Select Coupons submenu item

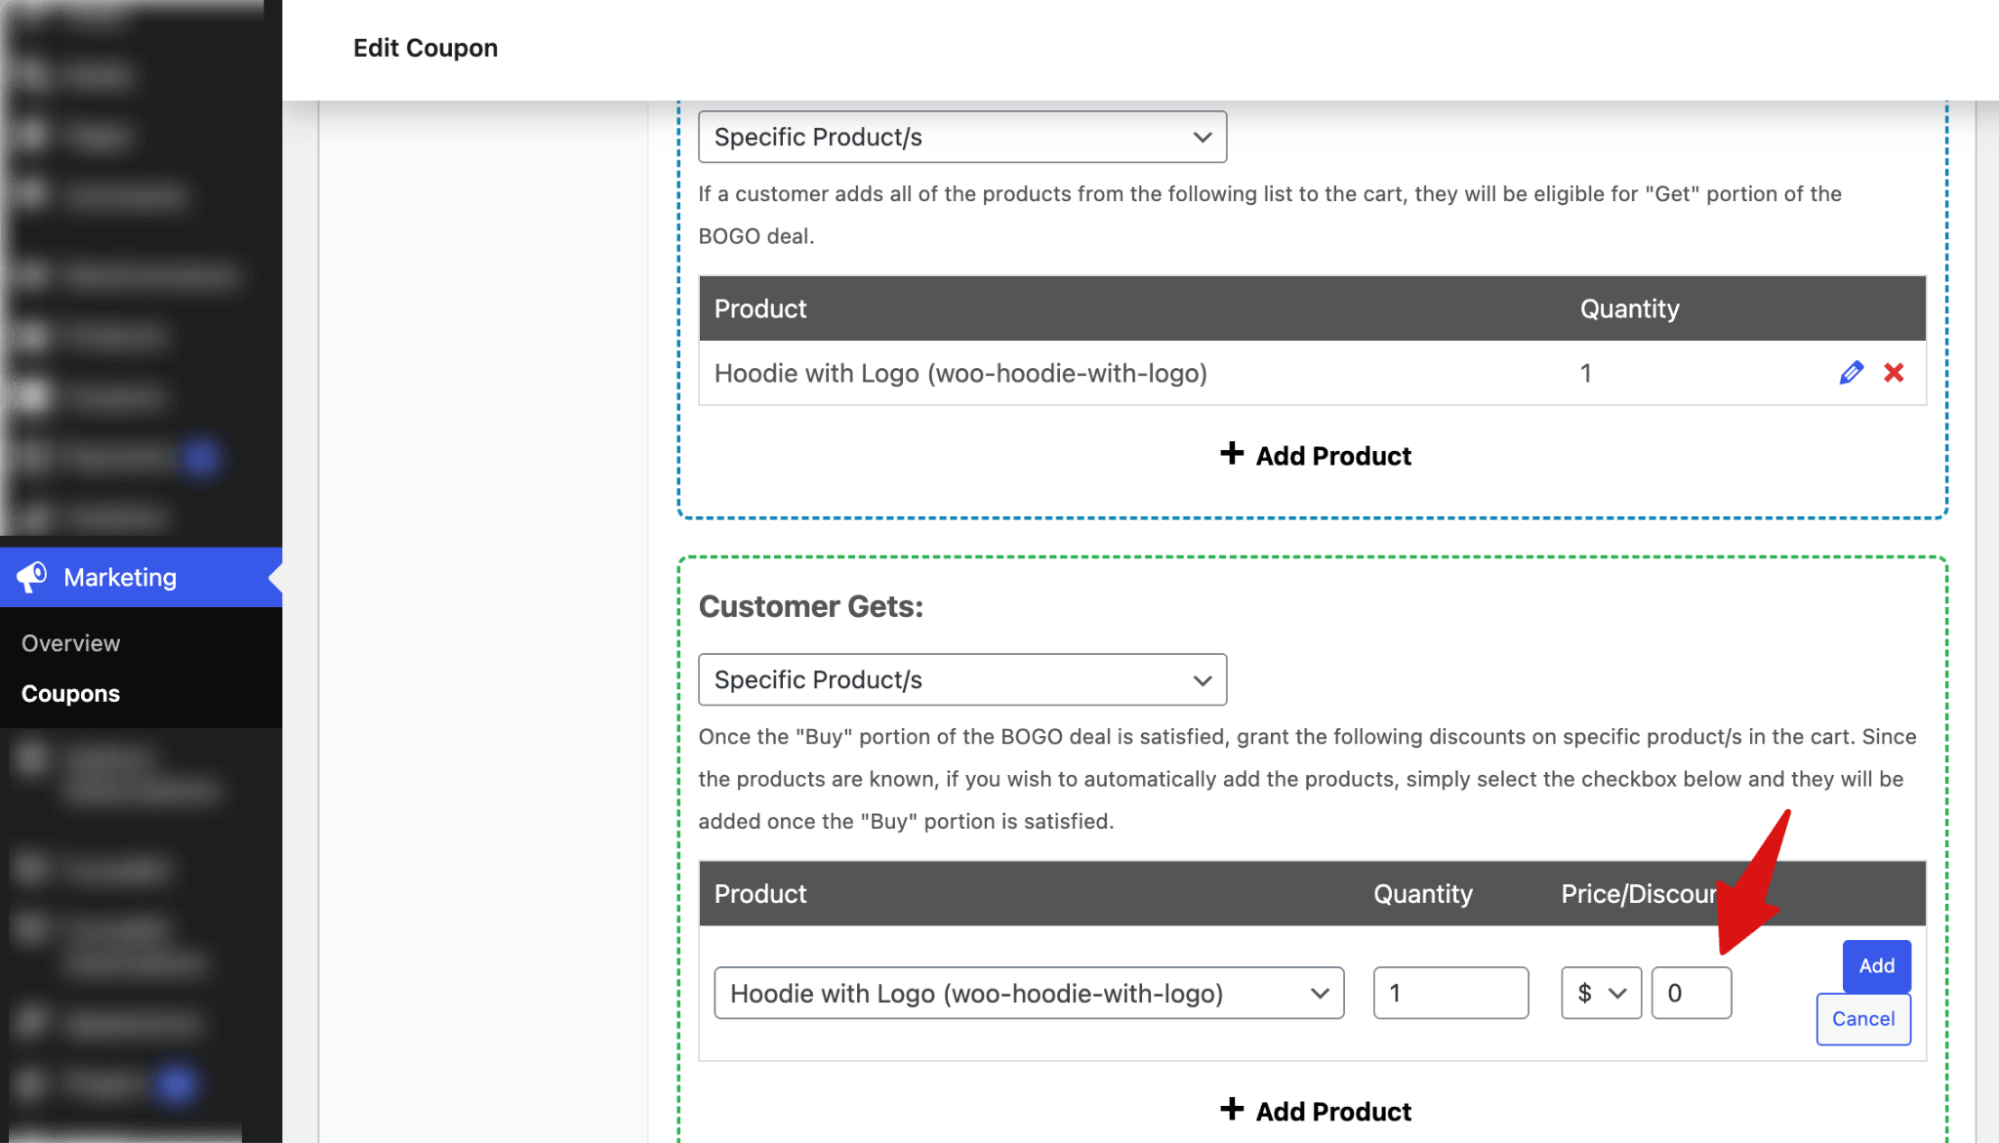pos(71,694)
